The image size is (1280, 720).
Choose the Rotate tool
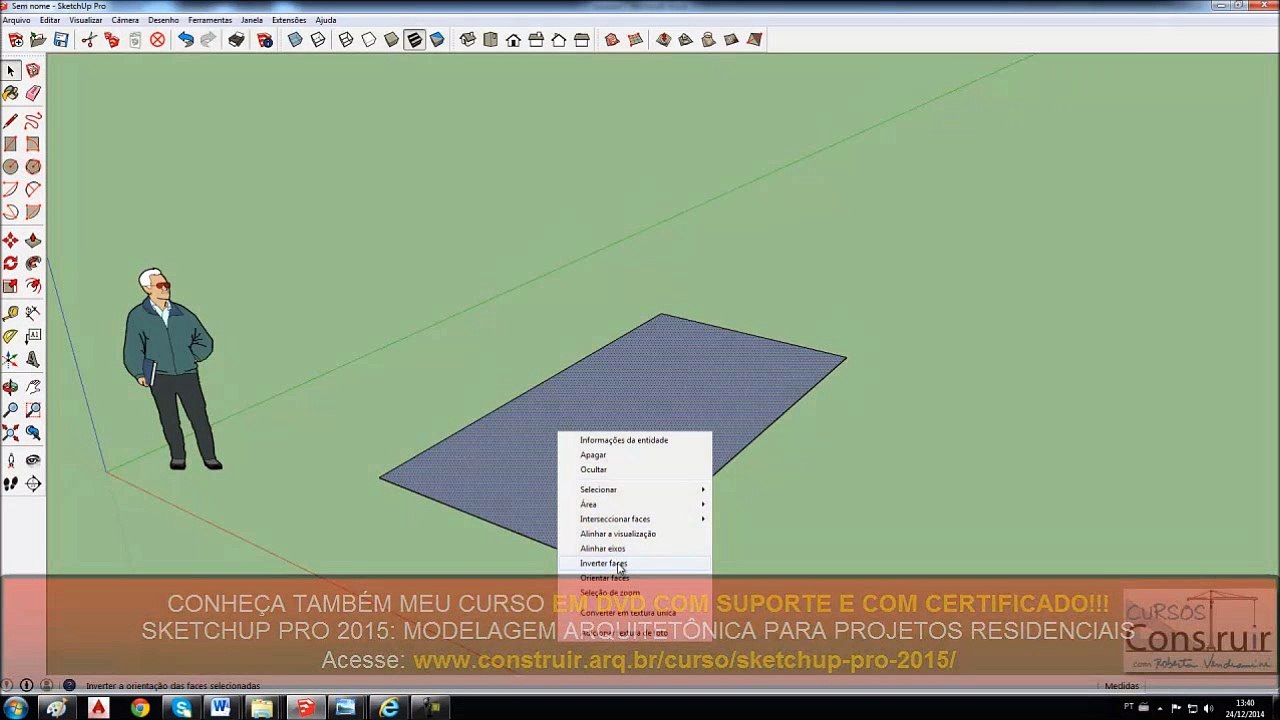point(11,263)
